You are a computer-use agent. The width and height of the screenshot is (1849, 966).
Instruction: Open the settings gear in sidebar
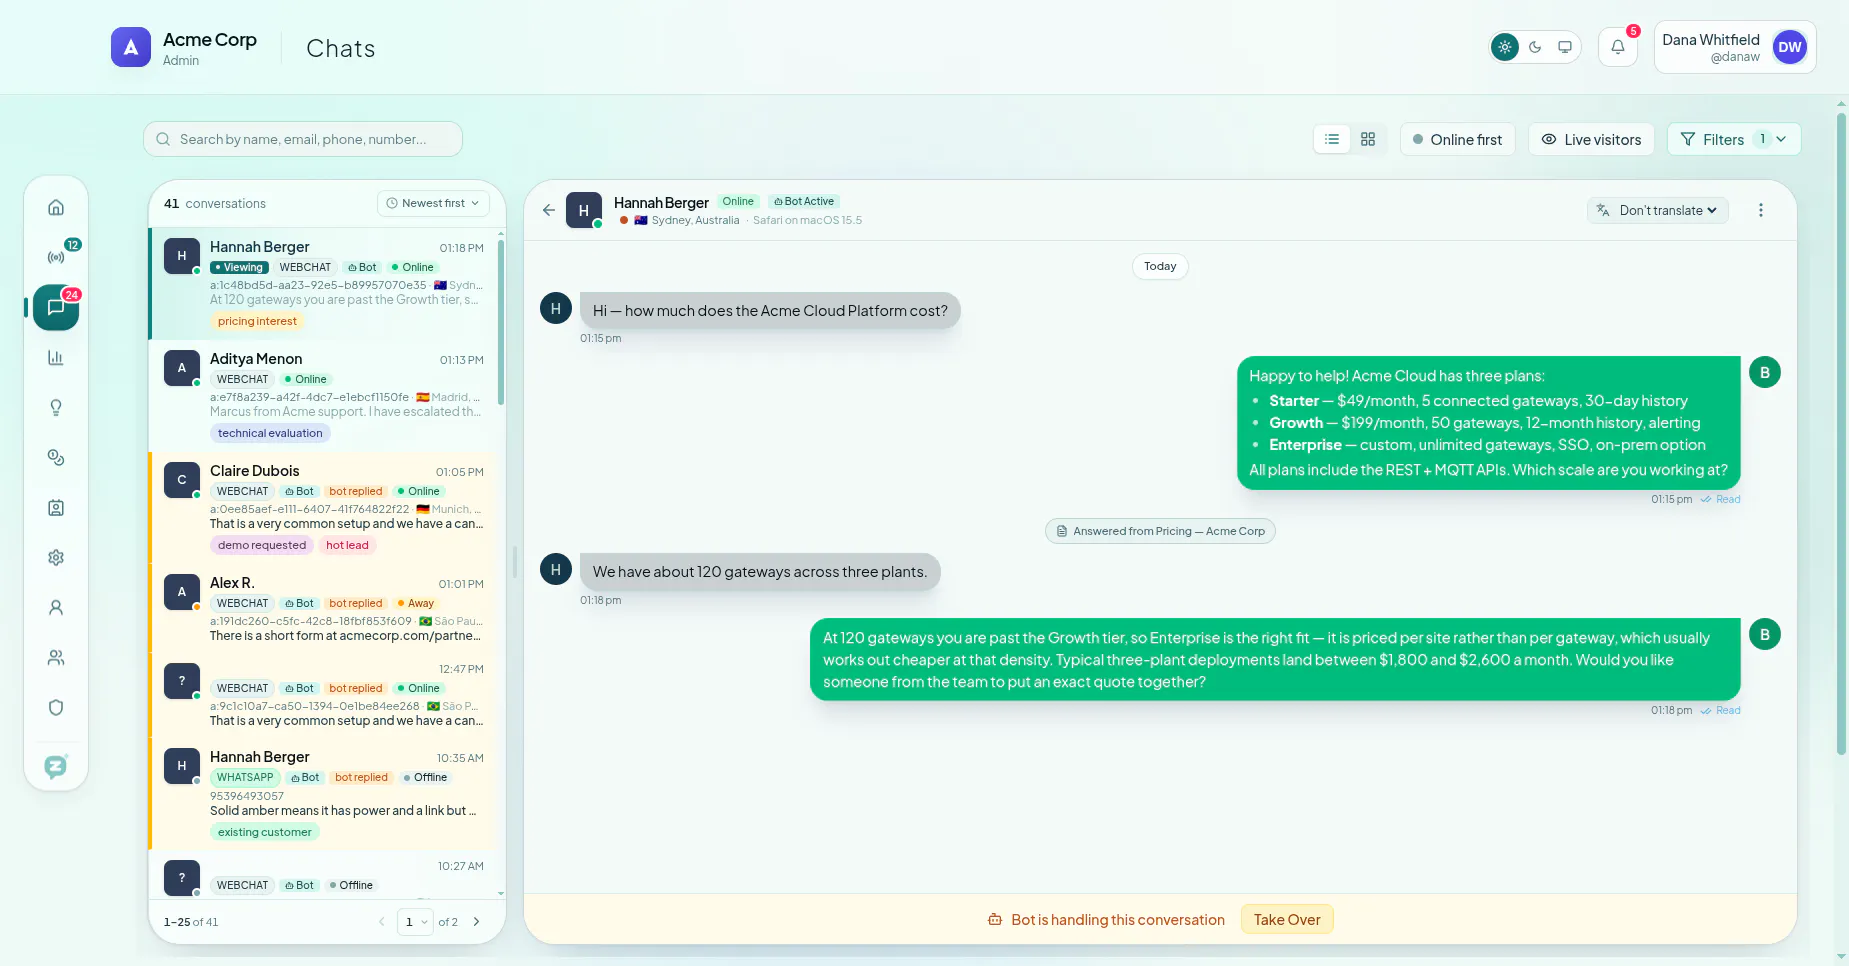point(56,557)
